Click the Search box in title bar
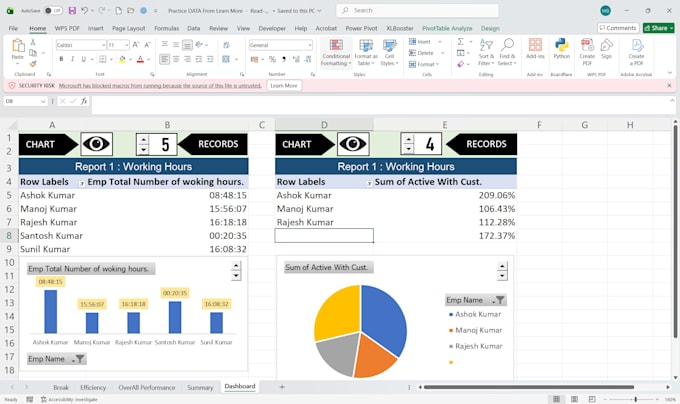 click(x=417, y=10)
